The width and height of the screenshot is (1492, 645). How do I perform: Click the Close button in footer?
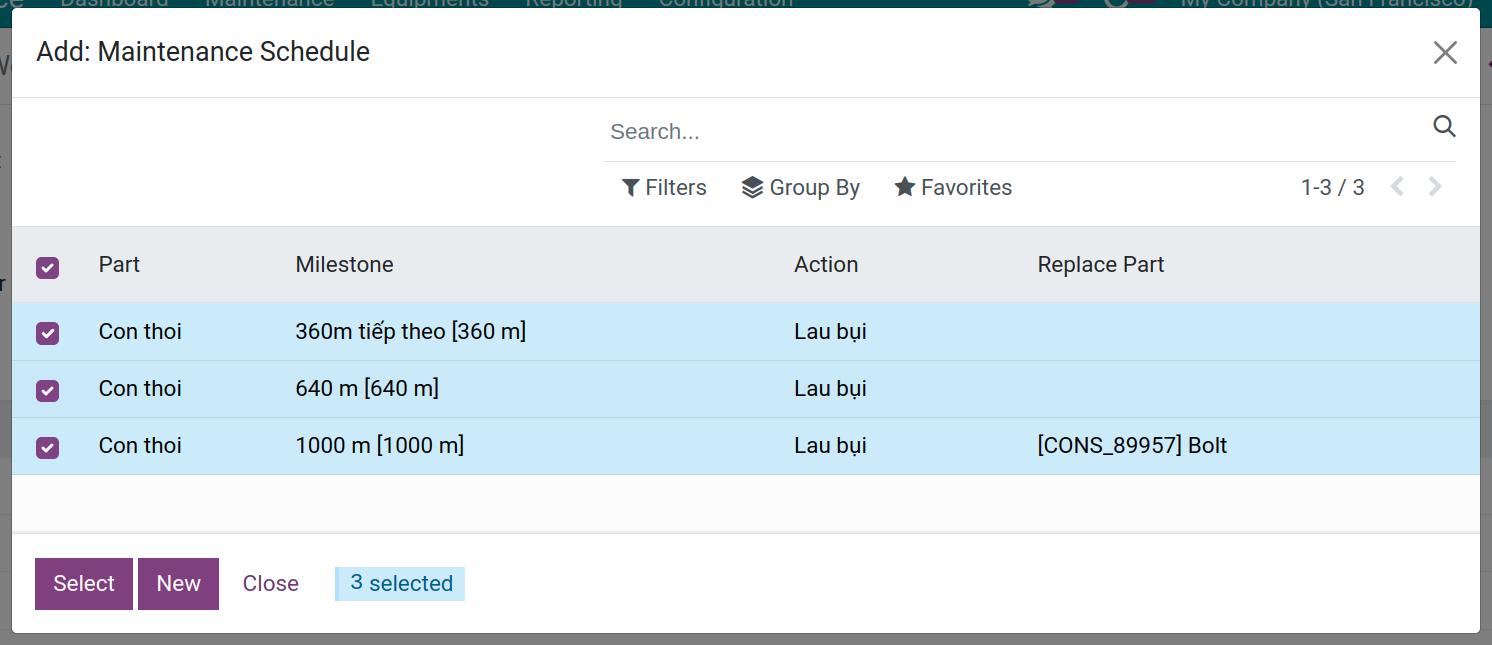click(x=271, y=584)
